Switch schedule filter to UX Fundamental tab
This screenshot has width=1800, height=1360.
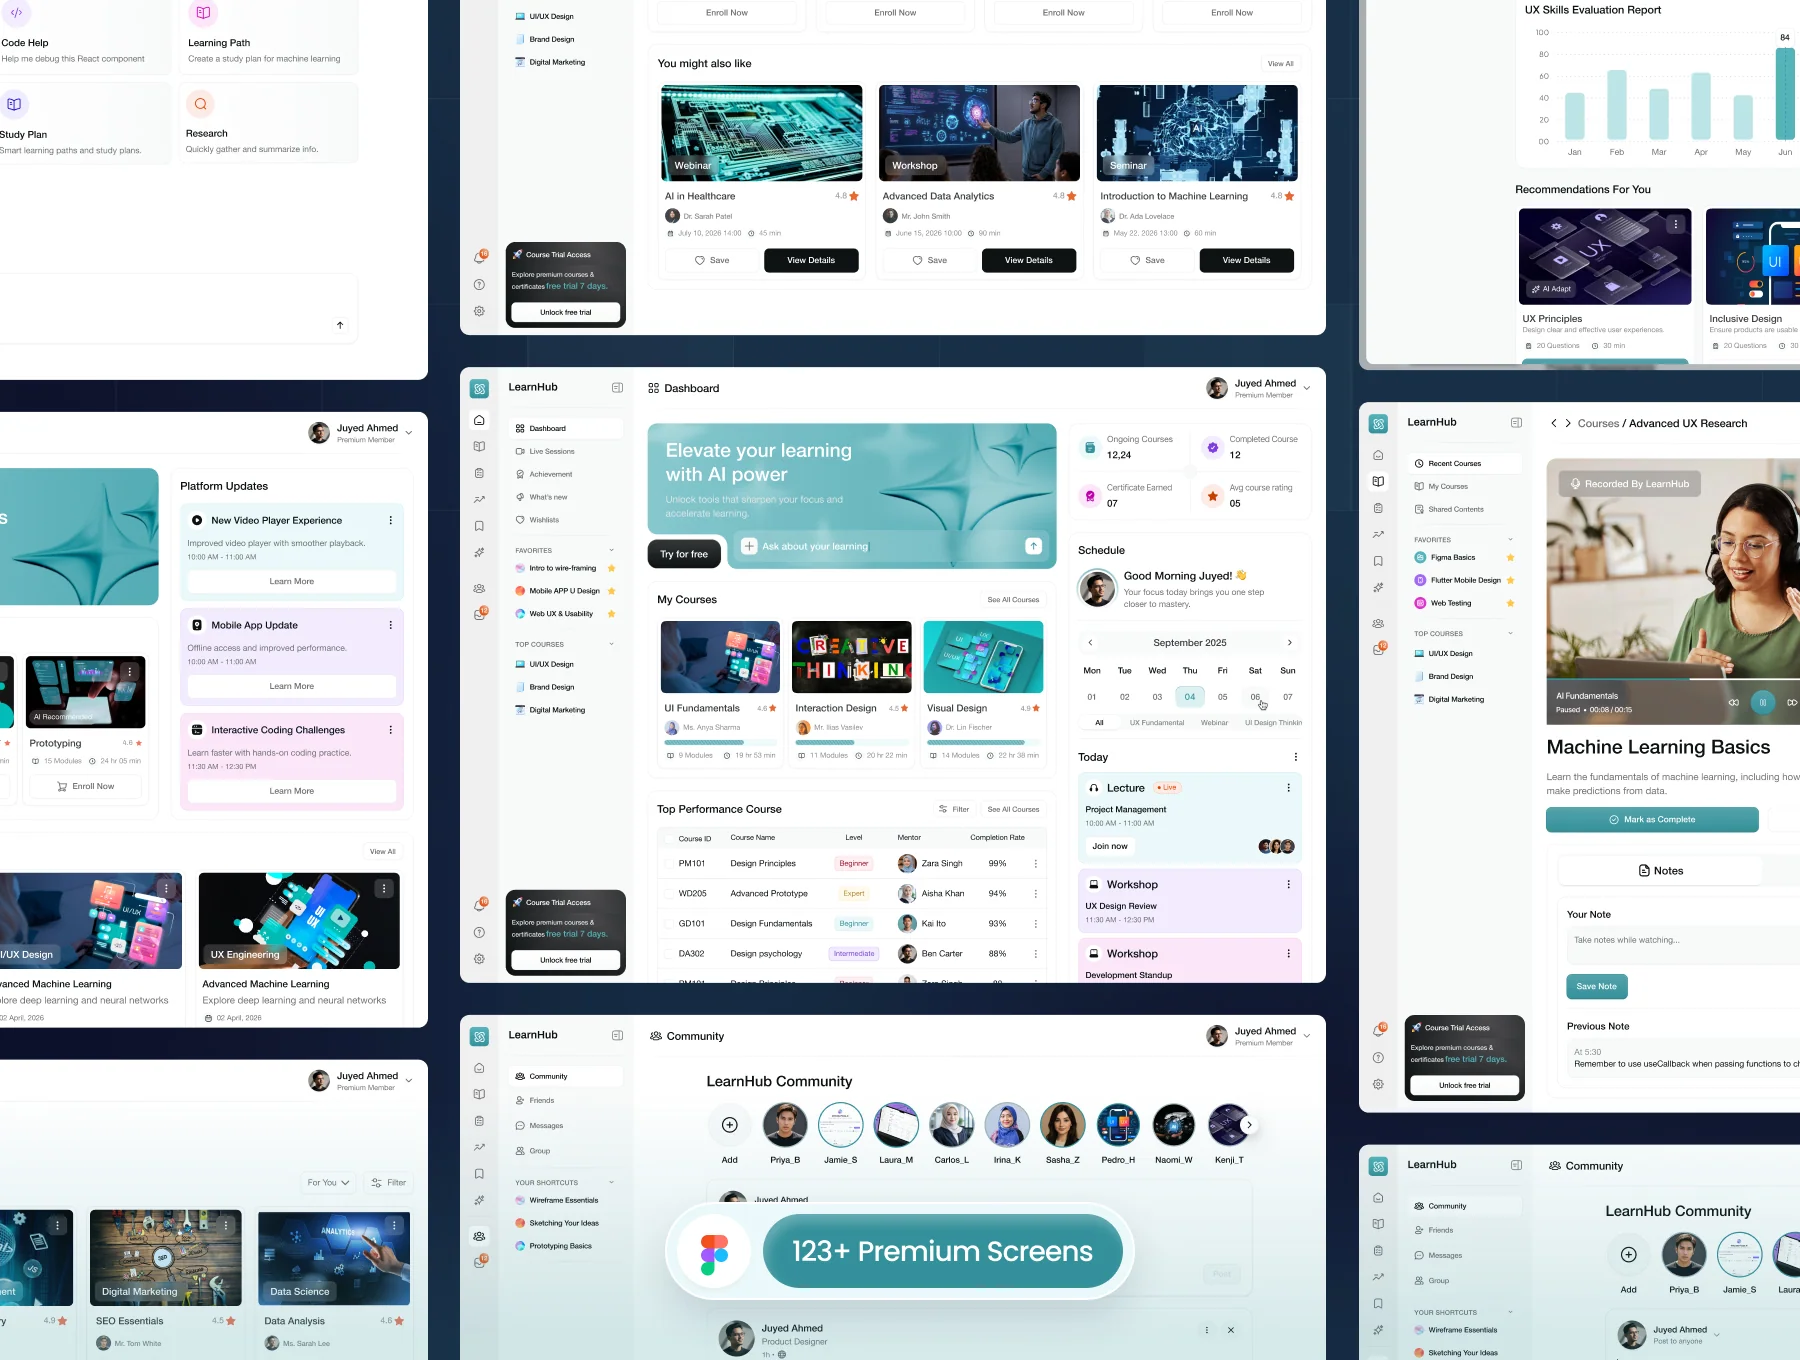click(1157, 722)
